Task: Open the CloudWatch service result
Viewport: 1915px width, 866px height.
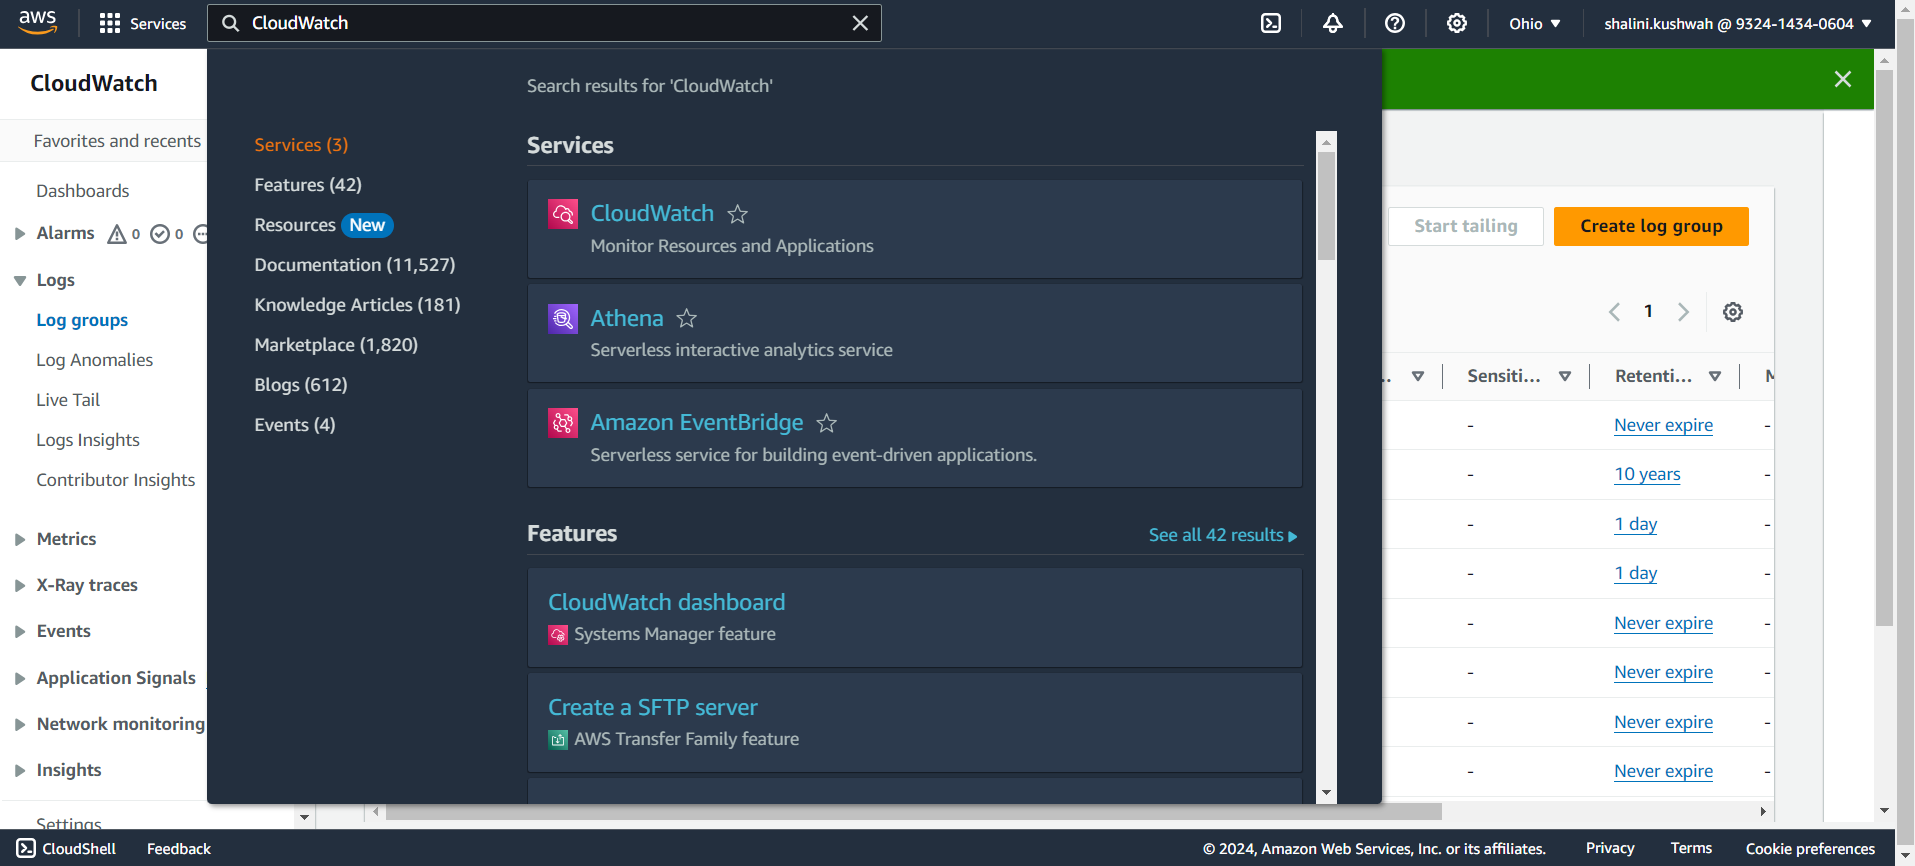Action: 652,213
